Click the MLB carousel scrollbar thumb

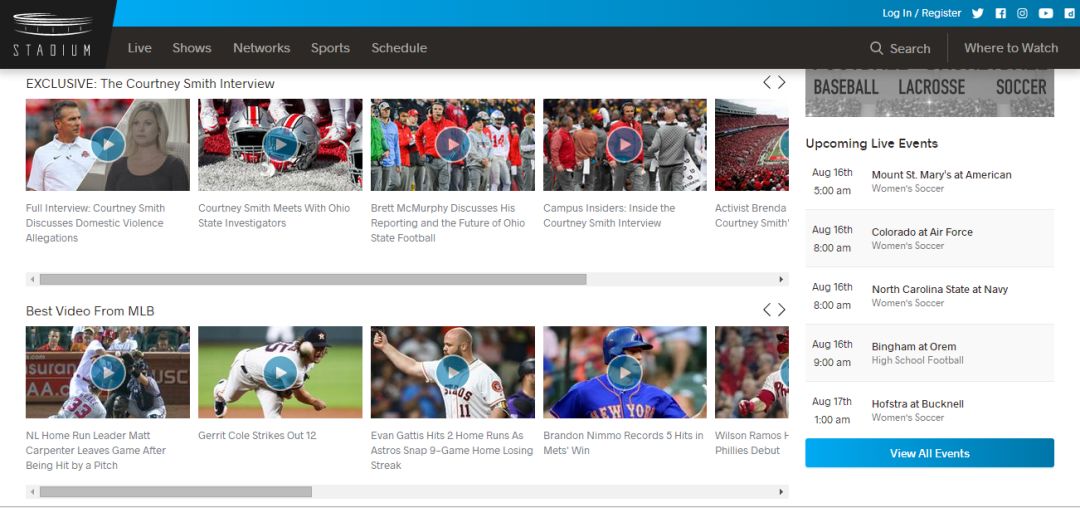(176, 492)
